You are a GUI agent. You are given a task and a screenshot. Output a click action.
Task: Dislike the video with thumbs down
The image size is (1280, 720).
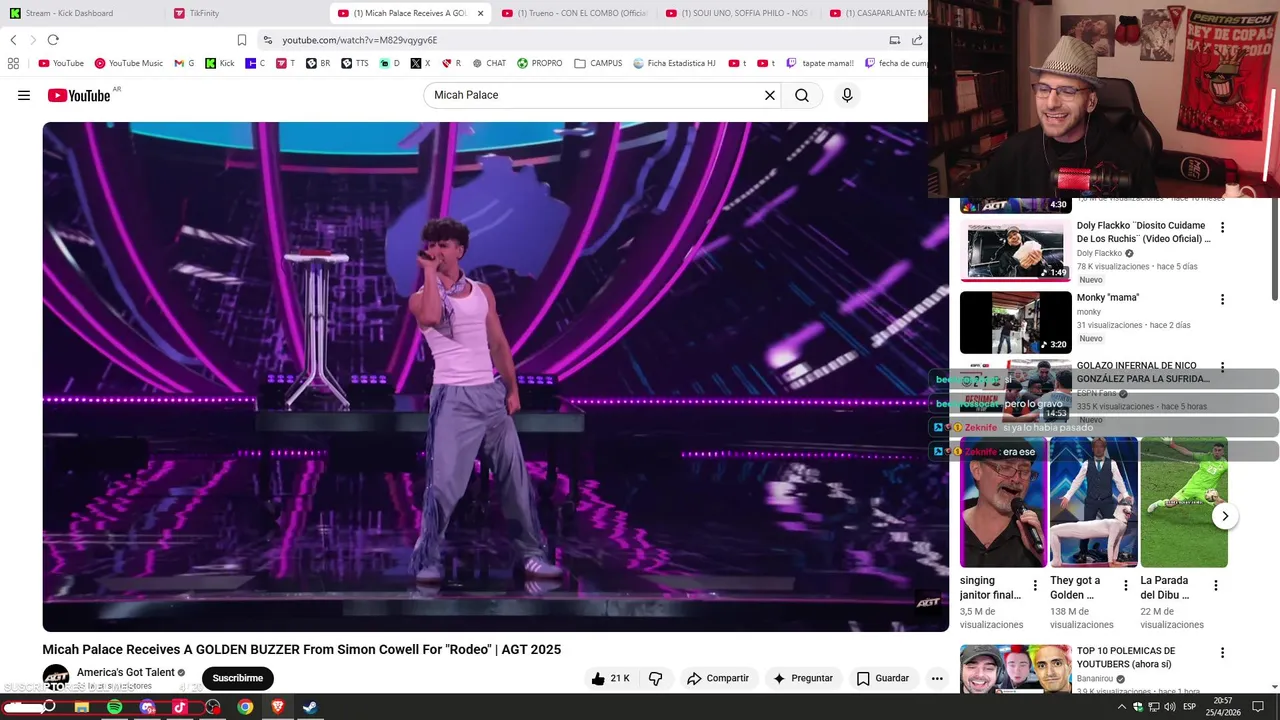(656, 678)
